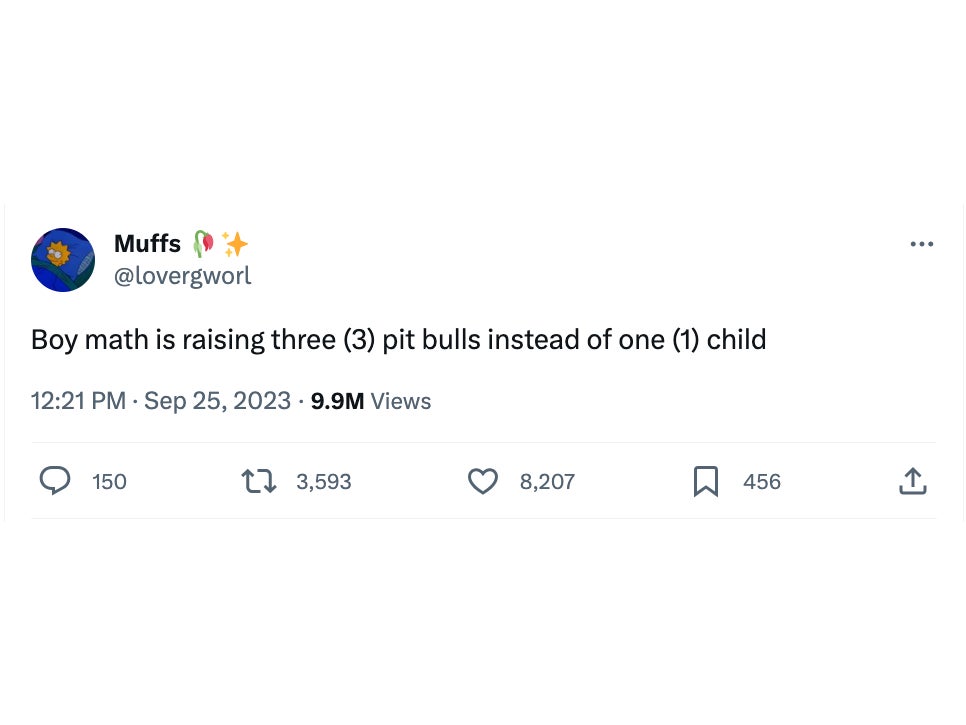
Task: Like the tweet with the heart icon
Action: [x=483, y=481]
